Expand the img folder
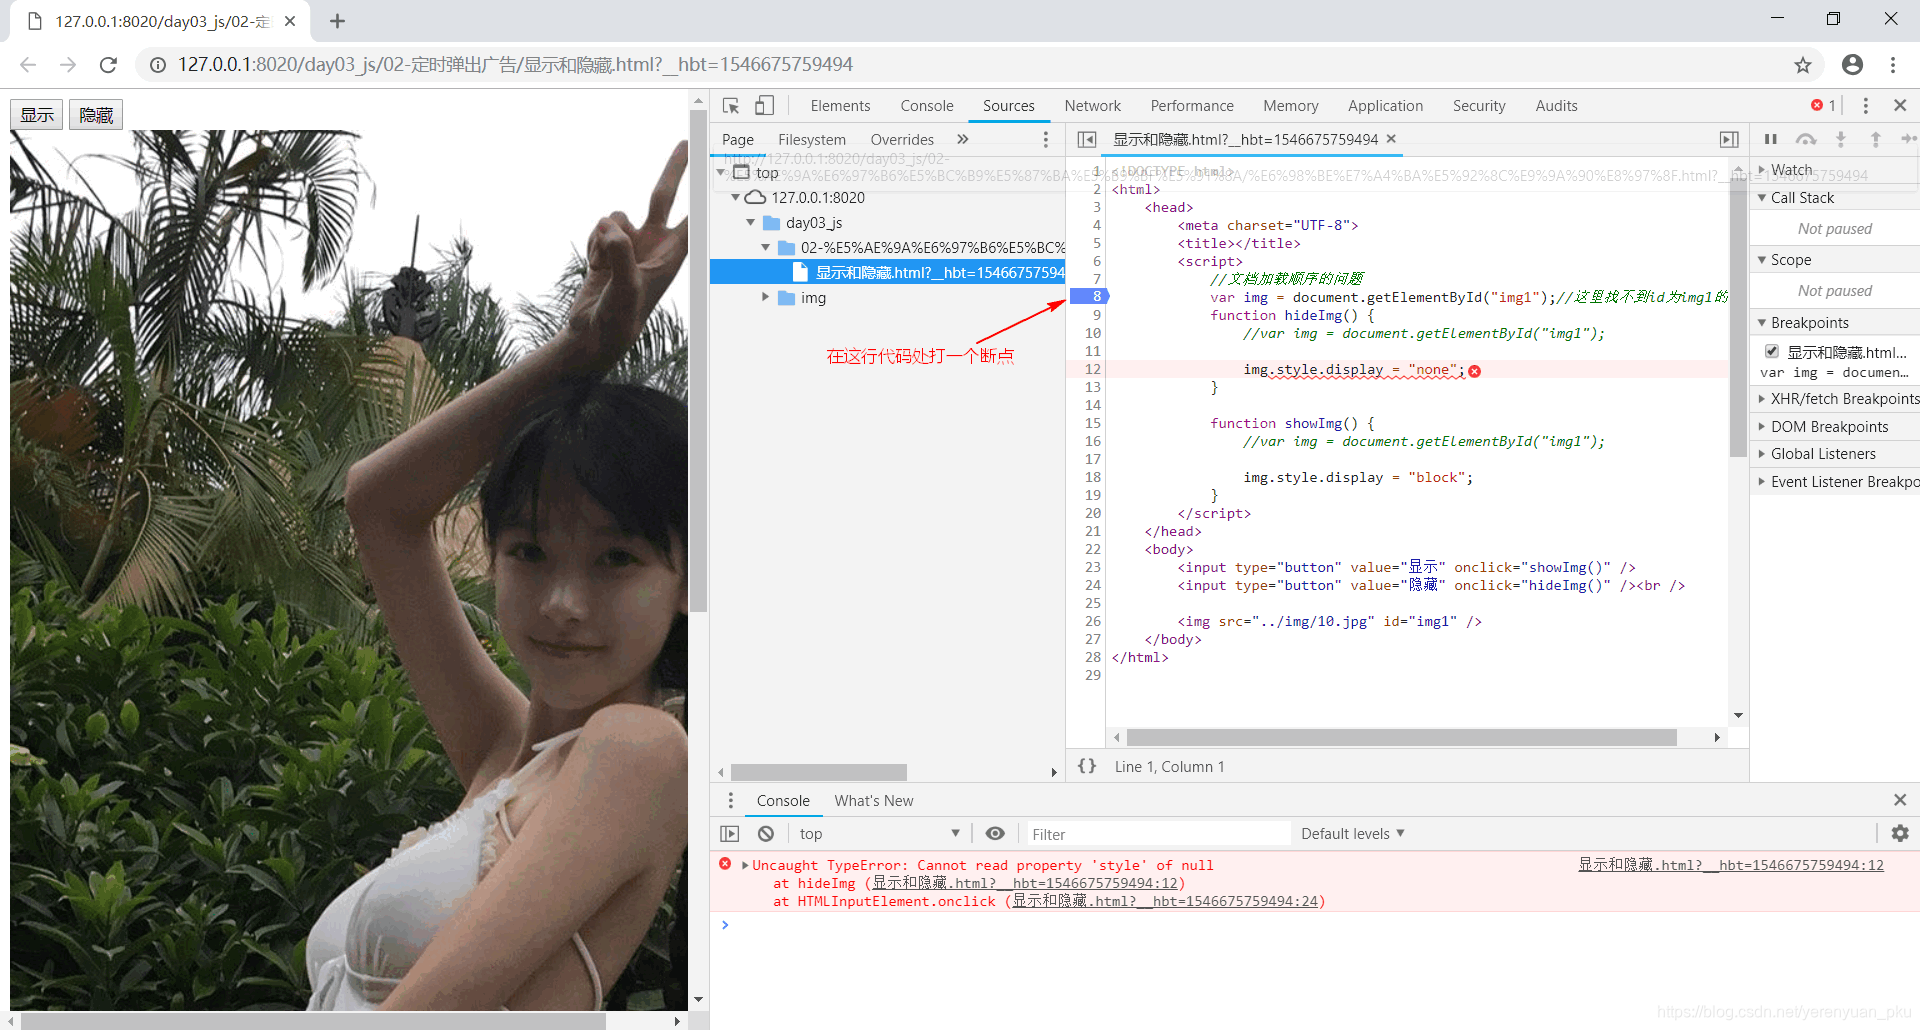This screenshot has width=1920, height=1030. tap(766, 297)
